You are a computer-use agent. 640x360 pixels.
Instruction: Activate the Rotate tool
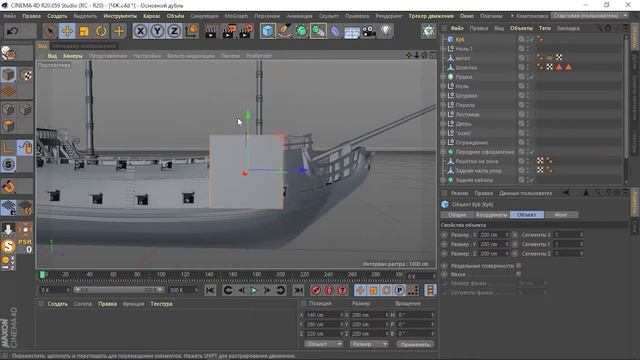[x=101, y=31]
